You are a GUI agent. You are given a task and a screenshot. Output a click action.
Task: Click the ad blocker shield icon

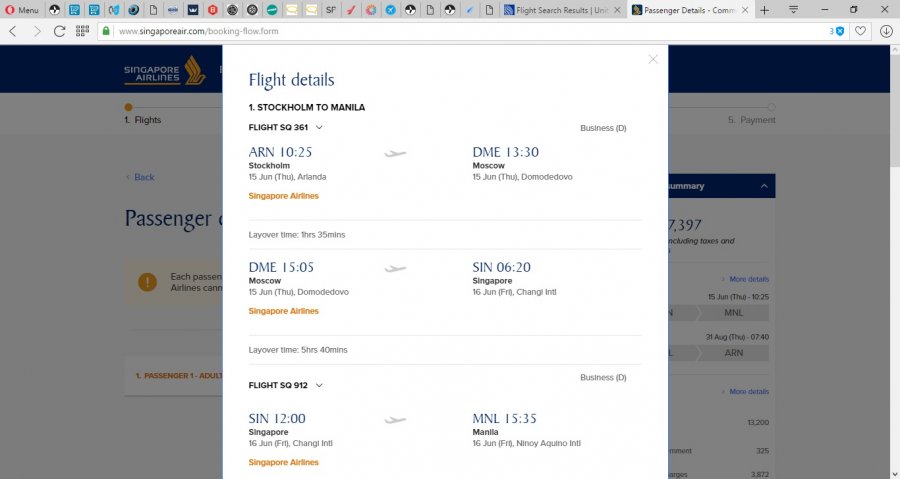[840, 31]
